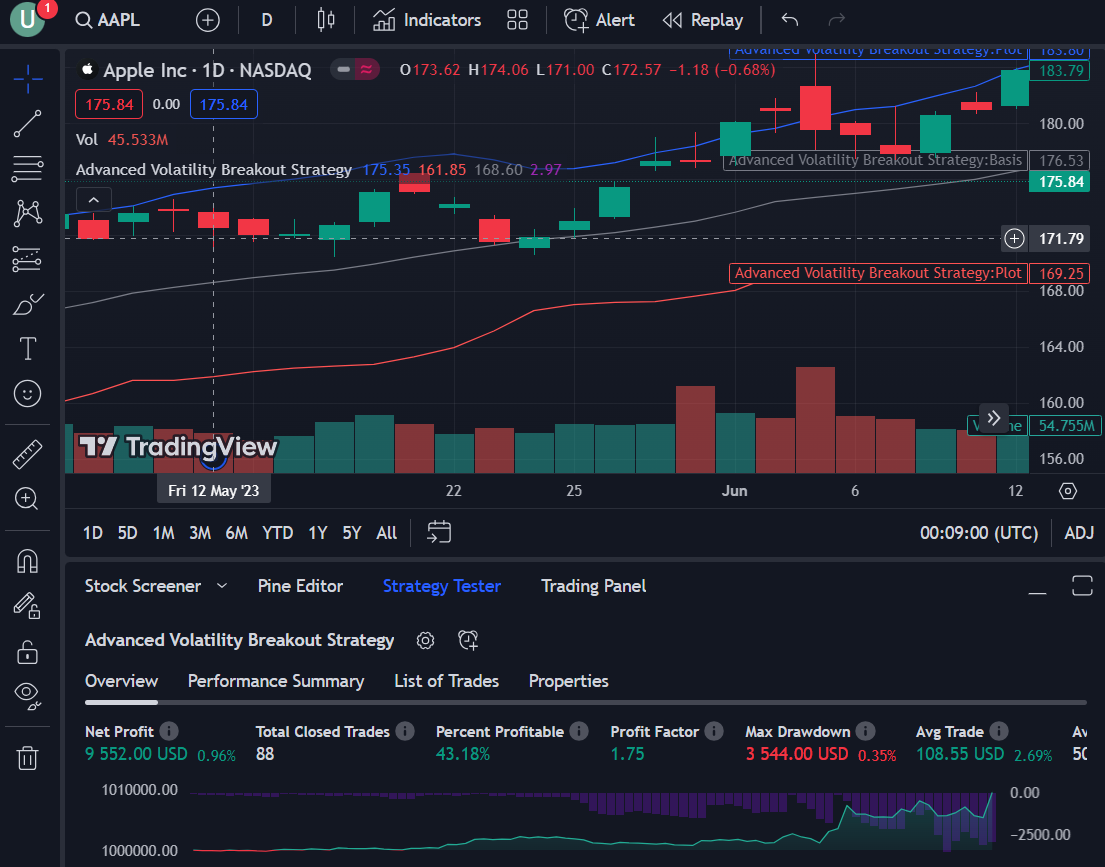Click the trash icon to remove drawings

click(27, 758)
